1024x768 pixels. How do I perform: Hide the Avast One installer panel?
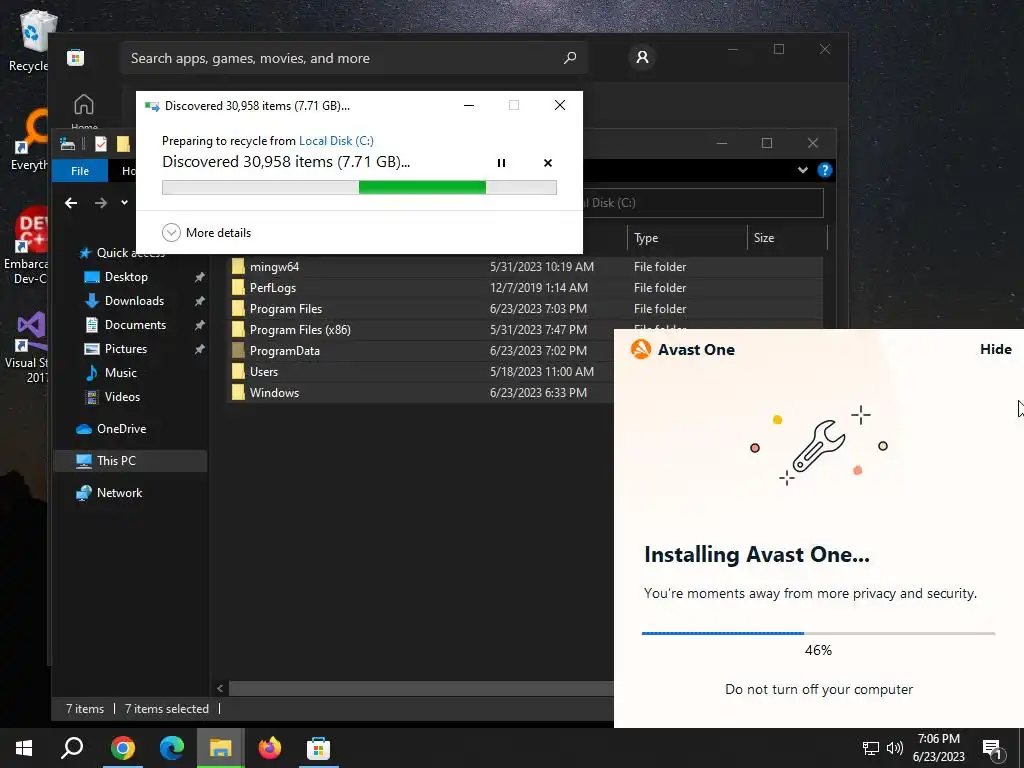tap(995, 349)
